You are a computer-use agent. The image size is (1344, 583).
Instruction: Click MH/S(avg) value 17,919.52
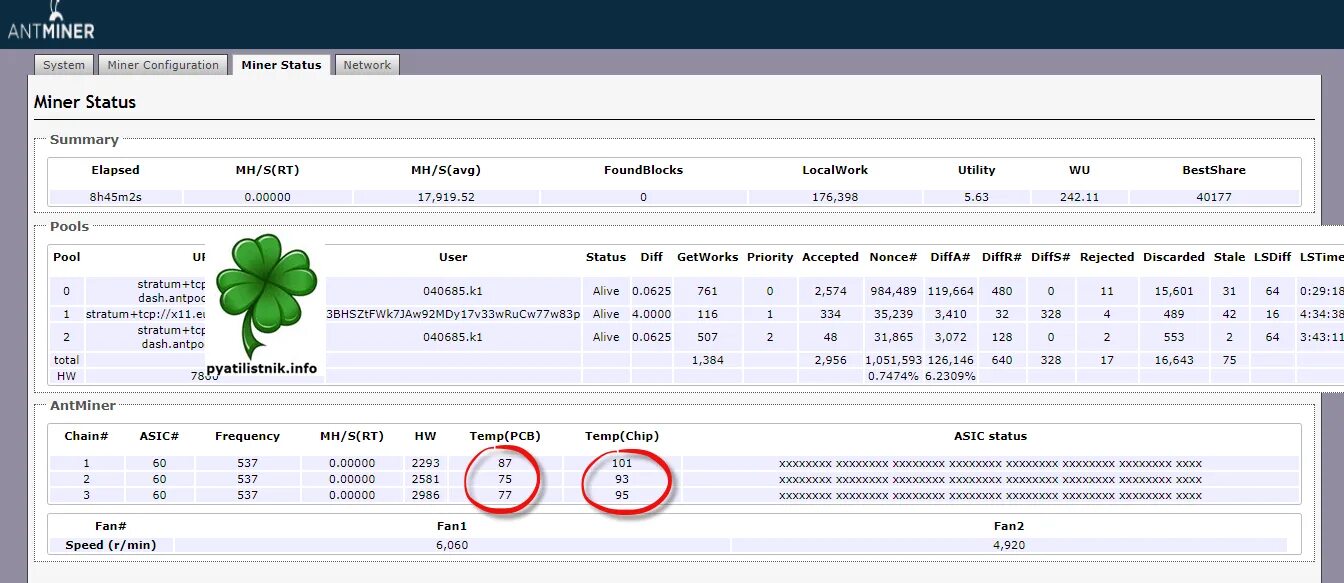[446, 197]
